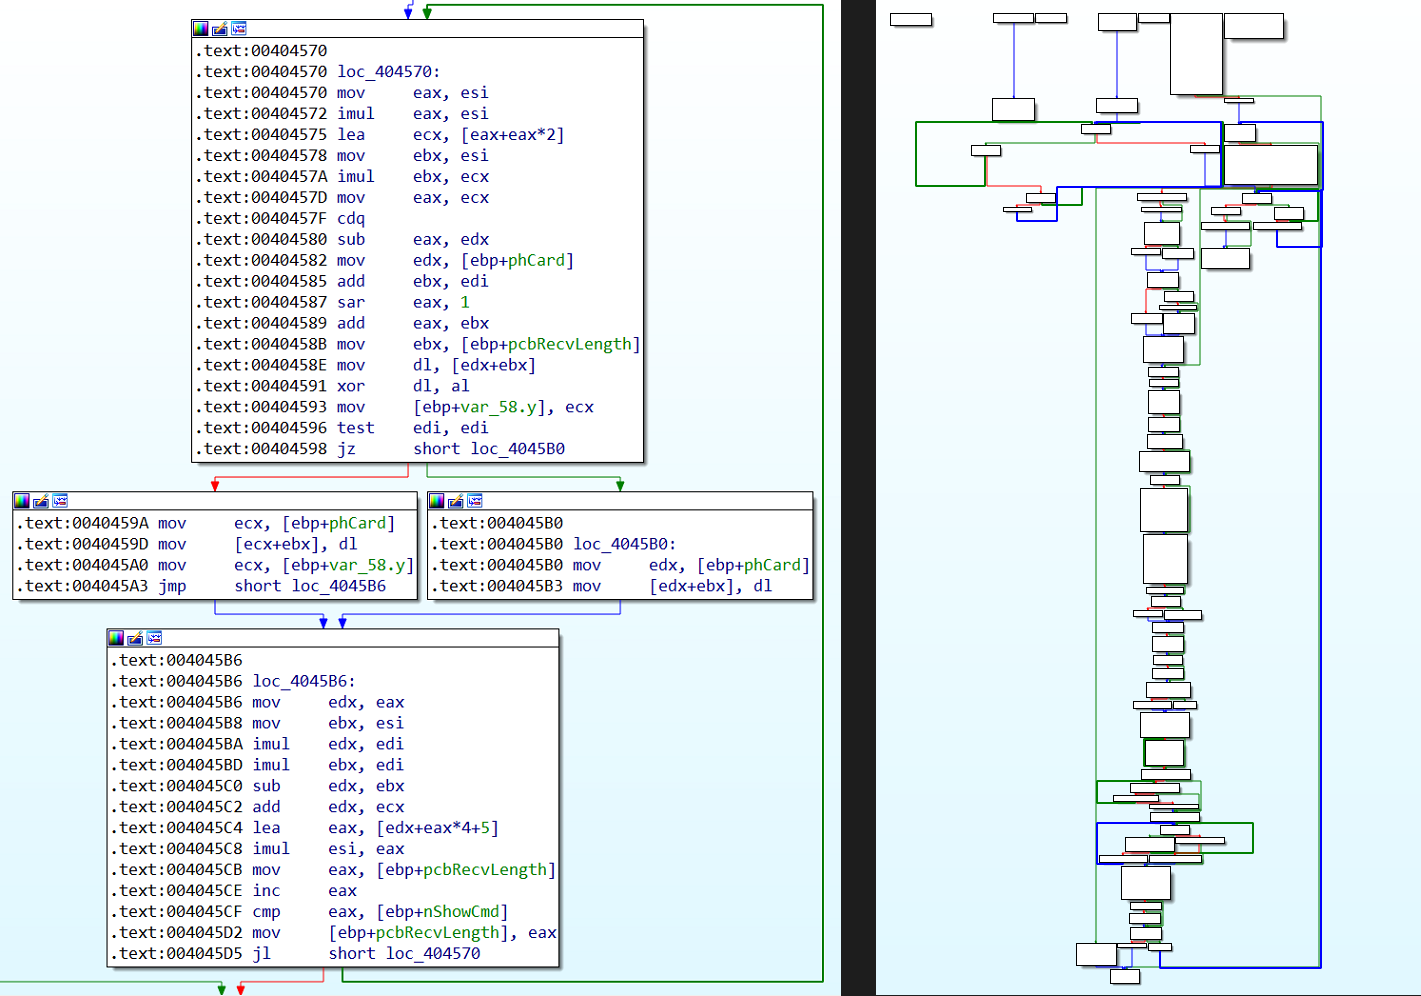
Task: Click the group nodes icon on loc_404570 block
Action: (x=239, y=29)
